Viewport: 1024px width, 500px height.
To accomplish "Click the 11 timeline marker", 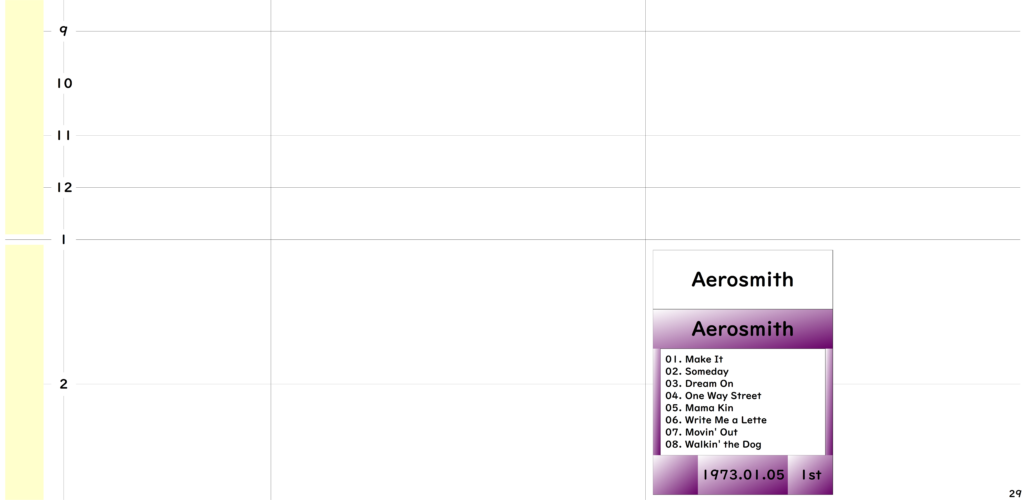I will coord(64,135).
